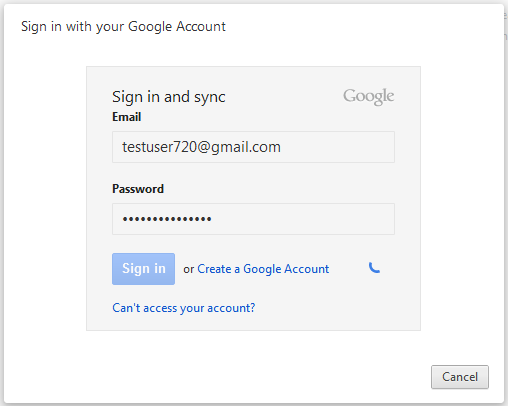Click the gray Google logo
The height and width of the screenshot is (406, 508).
pyautogui.click(x=369, y=97)
